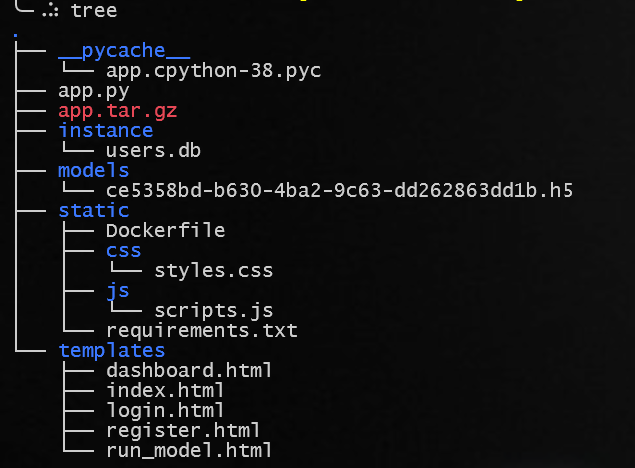Select the users.db file

[153, 151]
